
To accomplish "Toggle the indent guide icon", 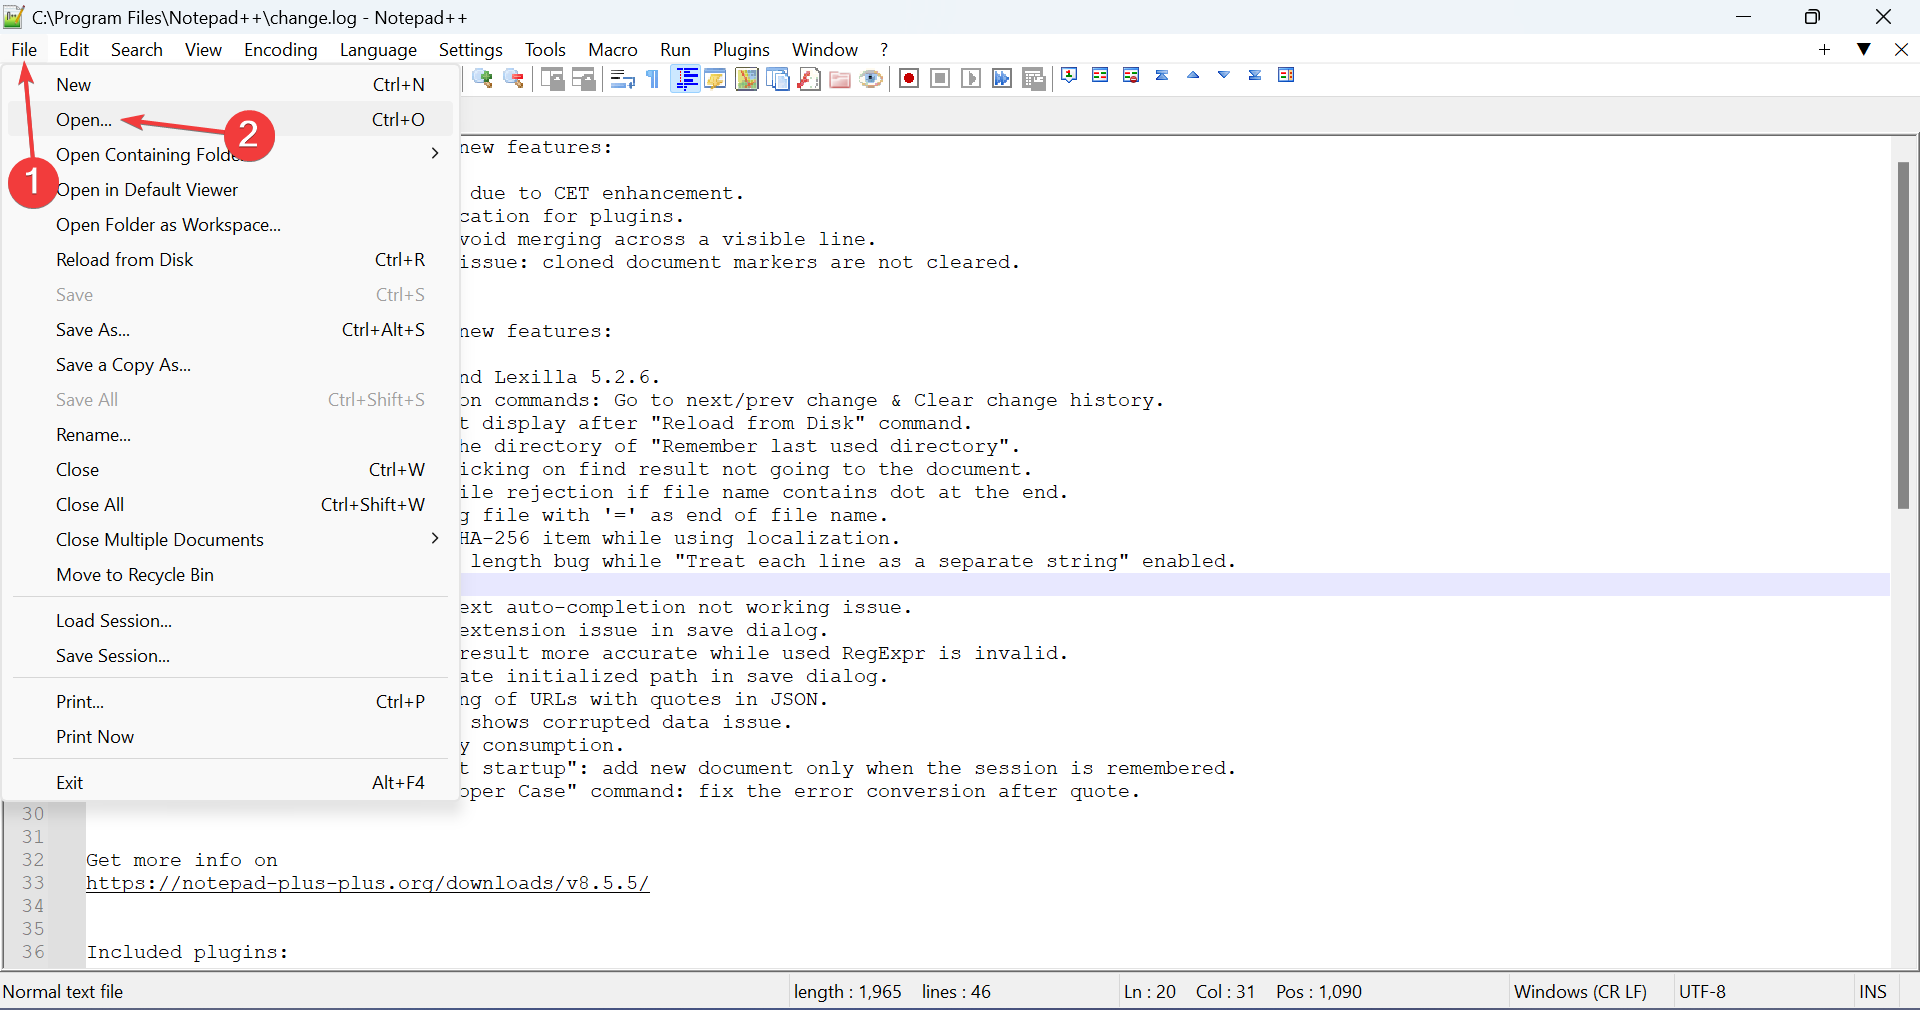I will 686,79.
